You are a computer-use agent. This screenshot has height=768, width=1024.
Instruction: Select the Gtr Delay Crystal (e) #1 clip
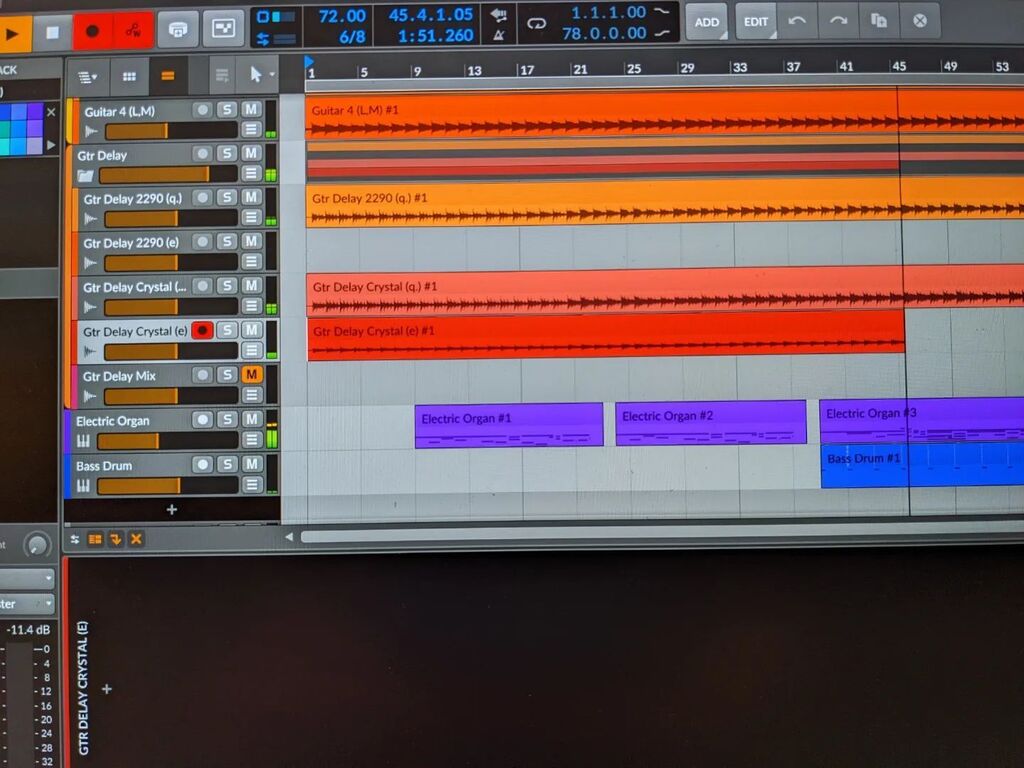(605, 337)
